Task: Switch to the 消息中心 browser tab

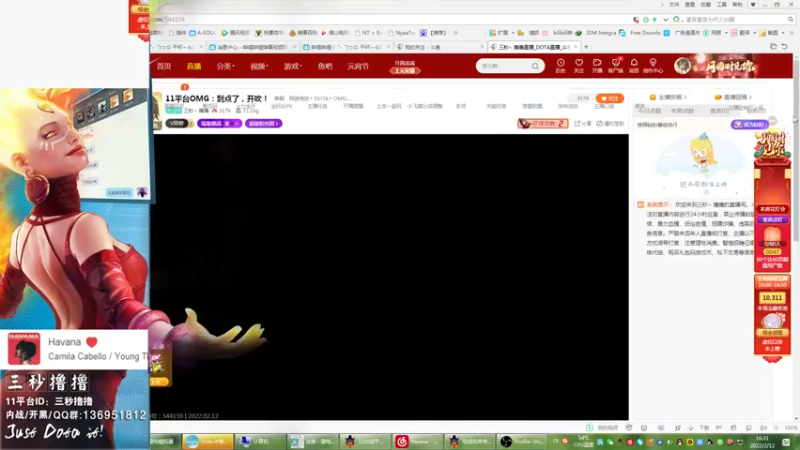Action: click(x=252, y=47)
